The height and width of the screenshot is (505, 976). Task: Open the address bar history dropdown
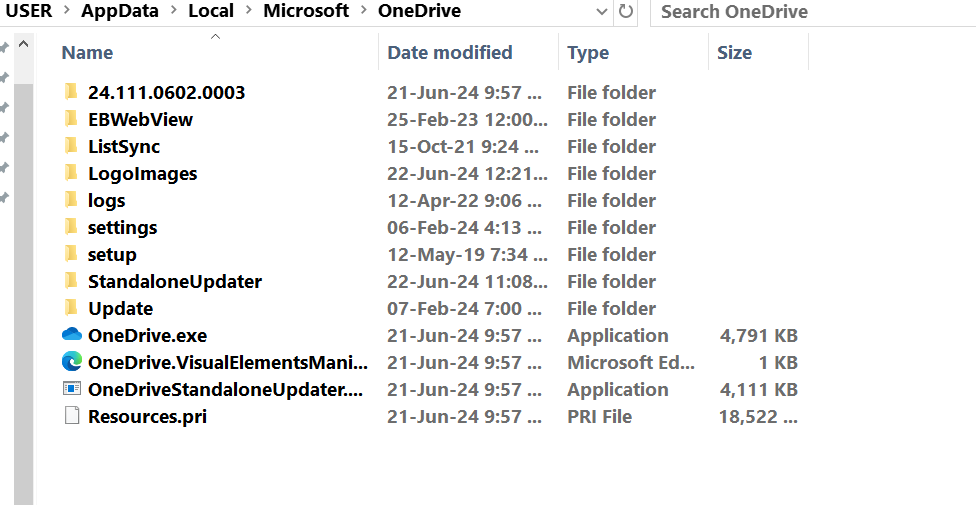point(601,11)
